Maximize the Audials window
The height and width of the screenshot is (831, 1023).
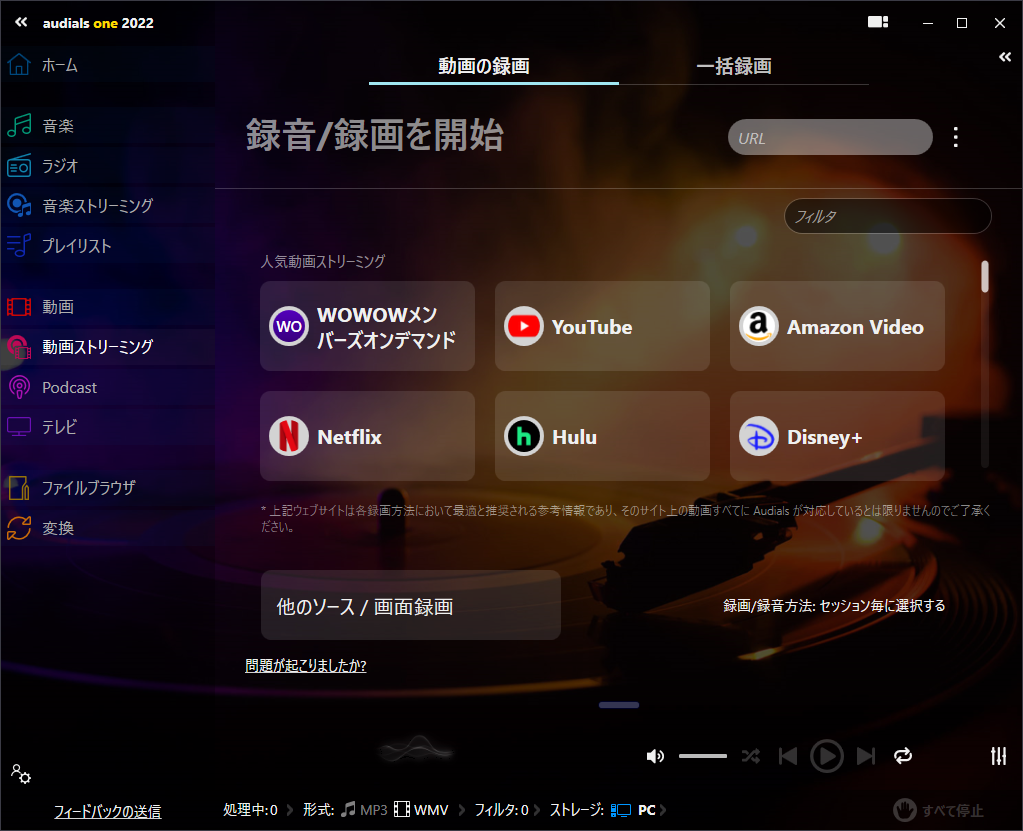962,23
